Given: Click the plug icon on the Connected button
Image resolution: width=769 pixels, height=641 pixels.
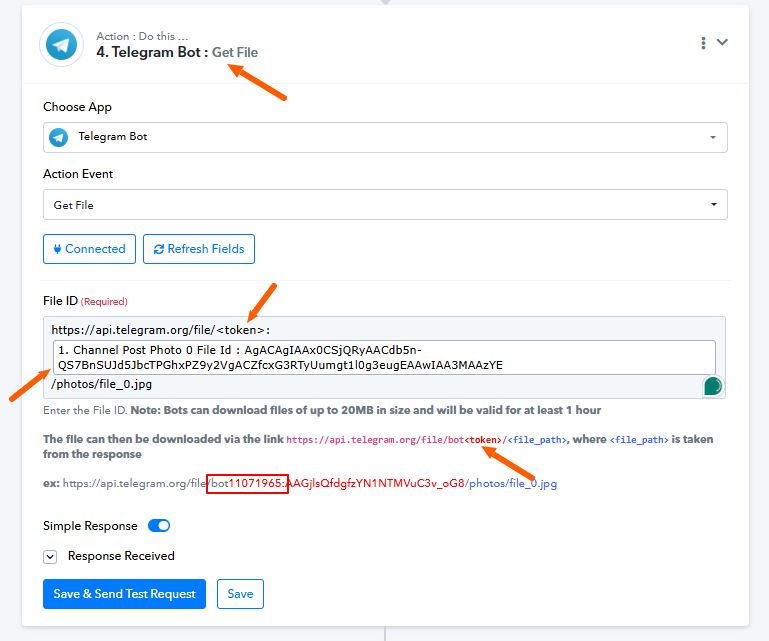Looking at the screenshot, I should pyautogui.click(x=56, y=249).
